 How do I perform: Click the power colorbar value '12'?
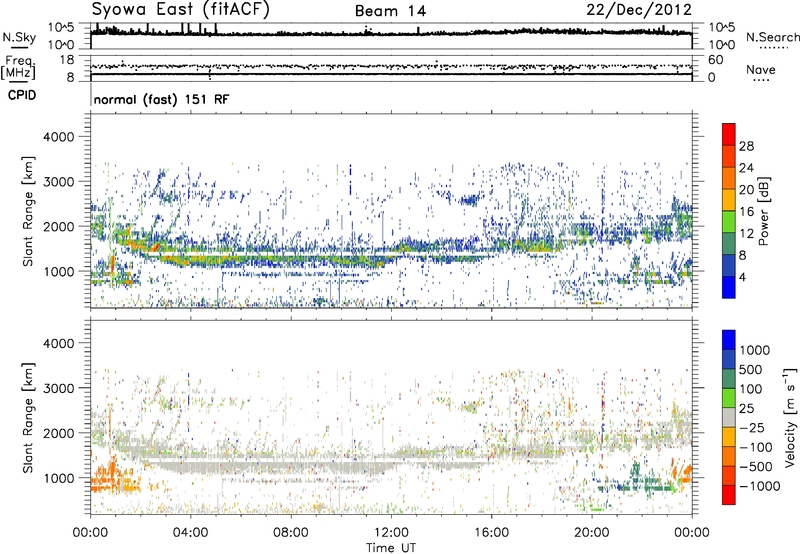[x=746, y=234]
